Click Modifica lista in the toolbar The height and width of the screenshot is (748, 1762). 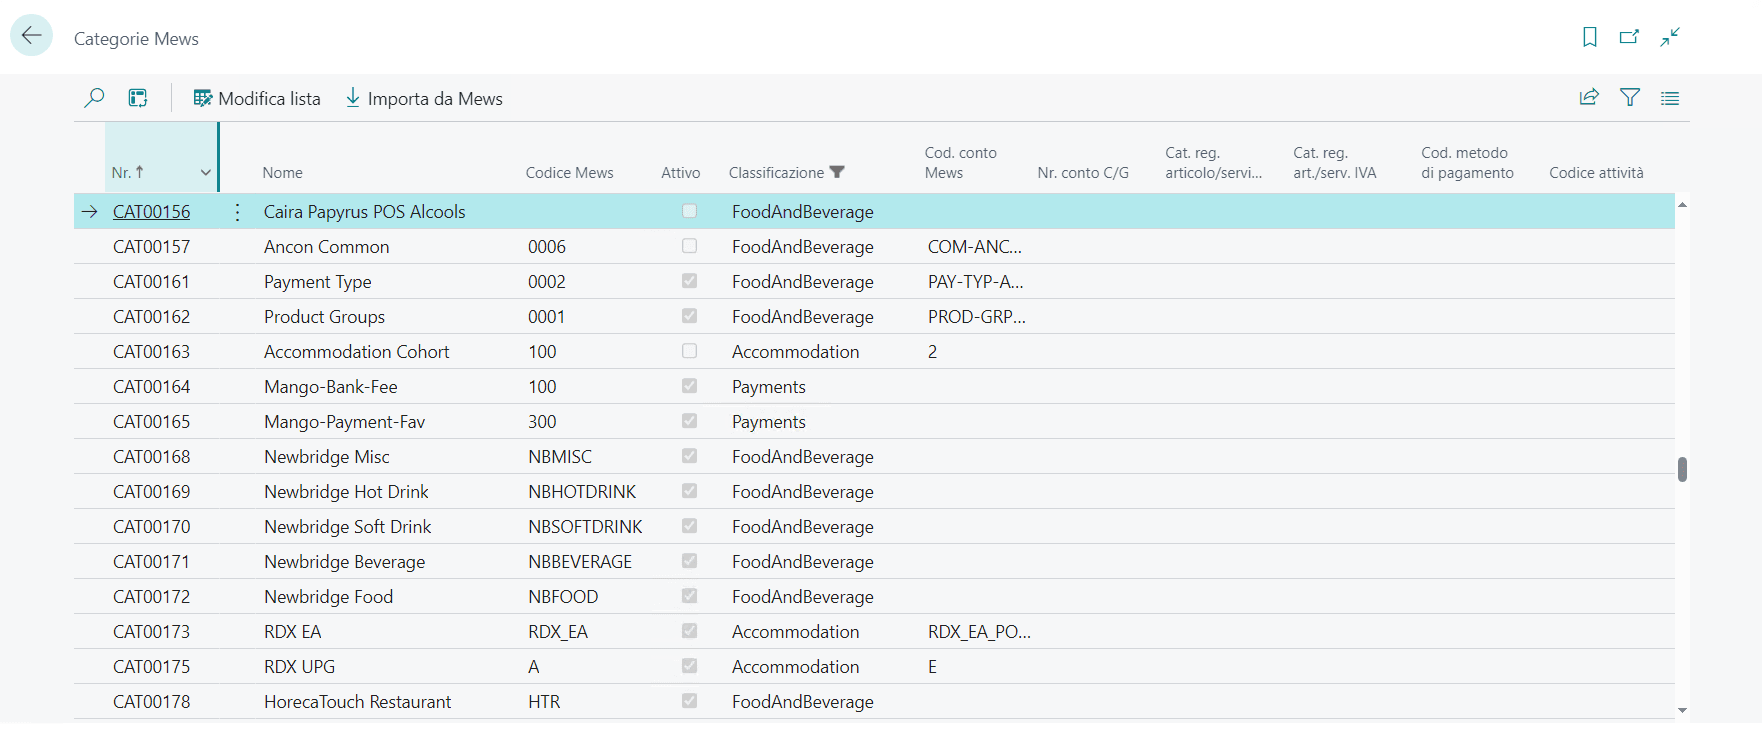(257, 98)
